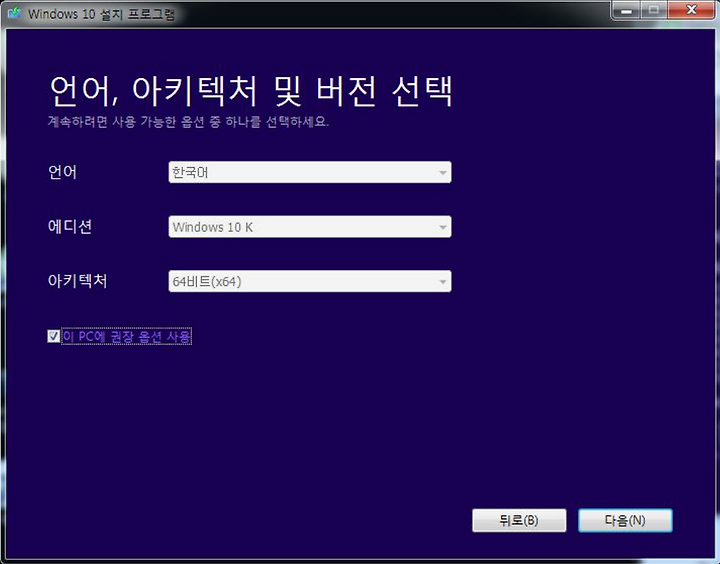Click the window title 'Windows 10 설치 프로그램'
Image resolution: width=720 pixels, height=564 pixels.
point(101,14)
